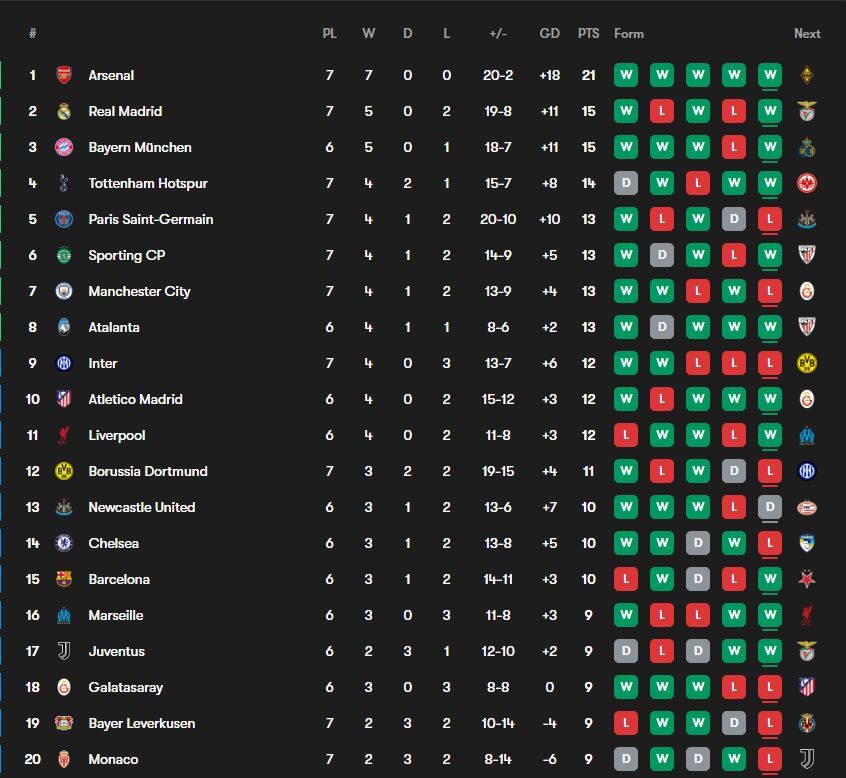Click the Barcelona club crest

pyautogui.click(x=64, y=579)
